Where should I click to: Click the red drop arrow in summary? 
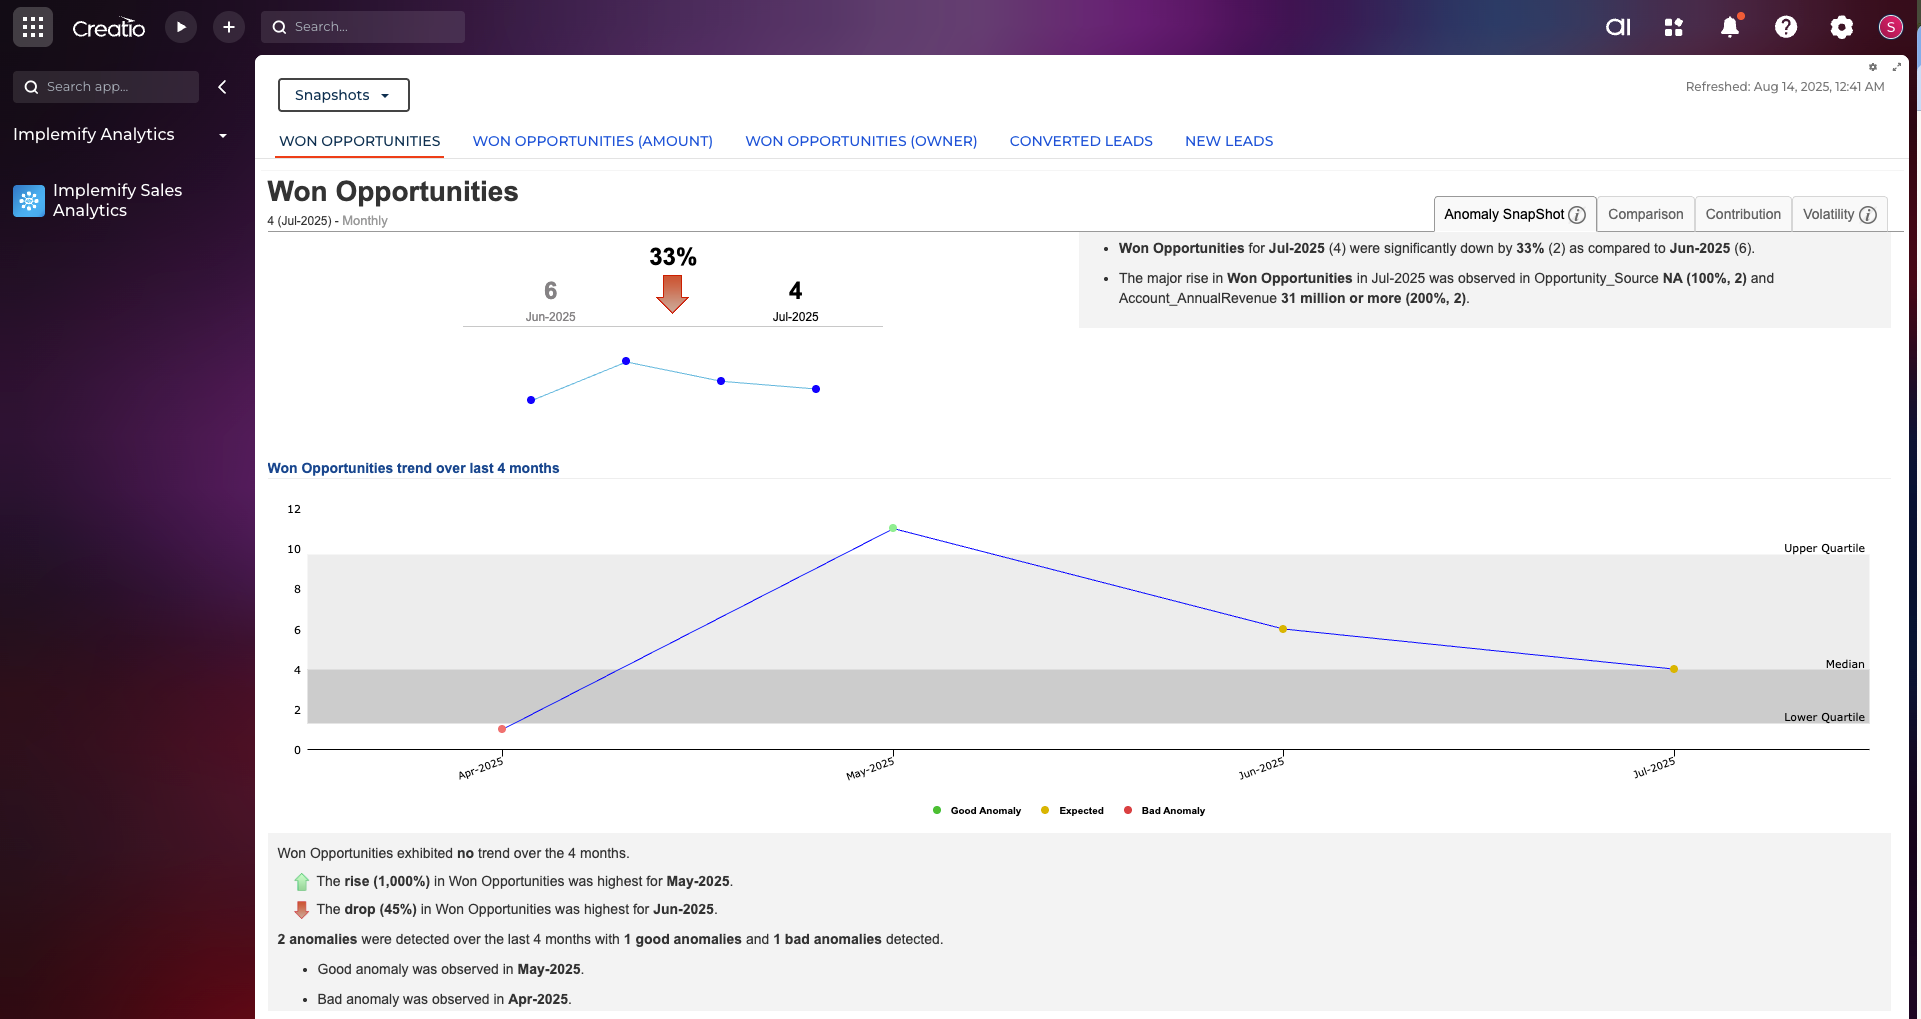coord(302,910)
